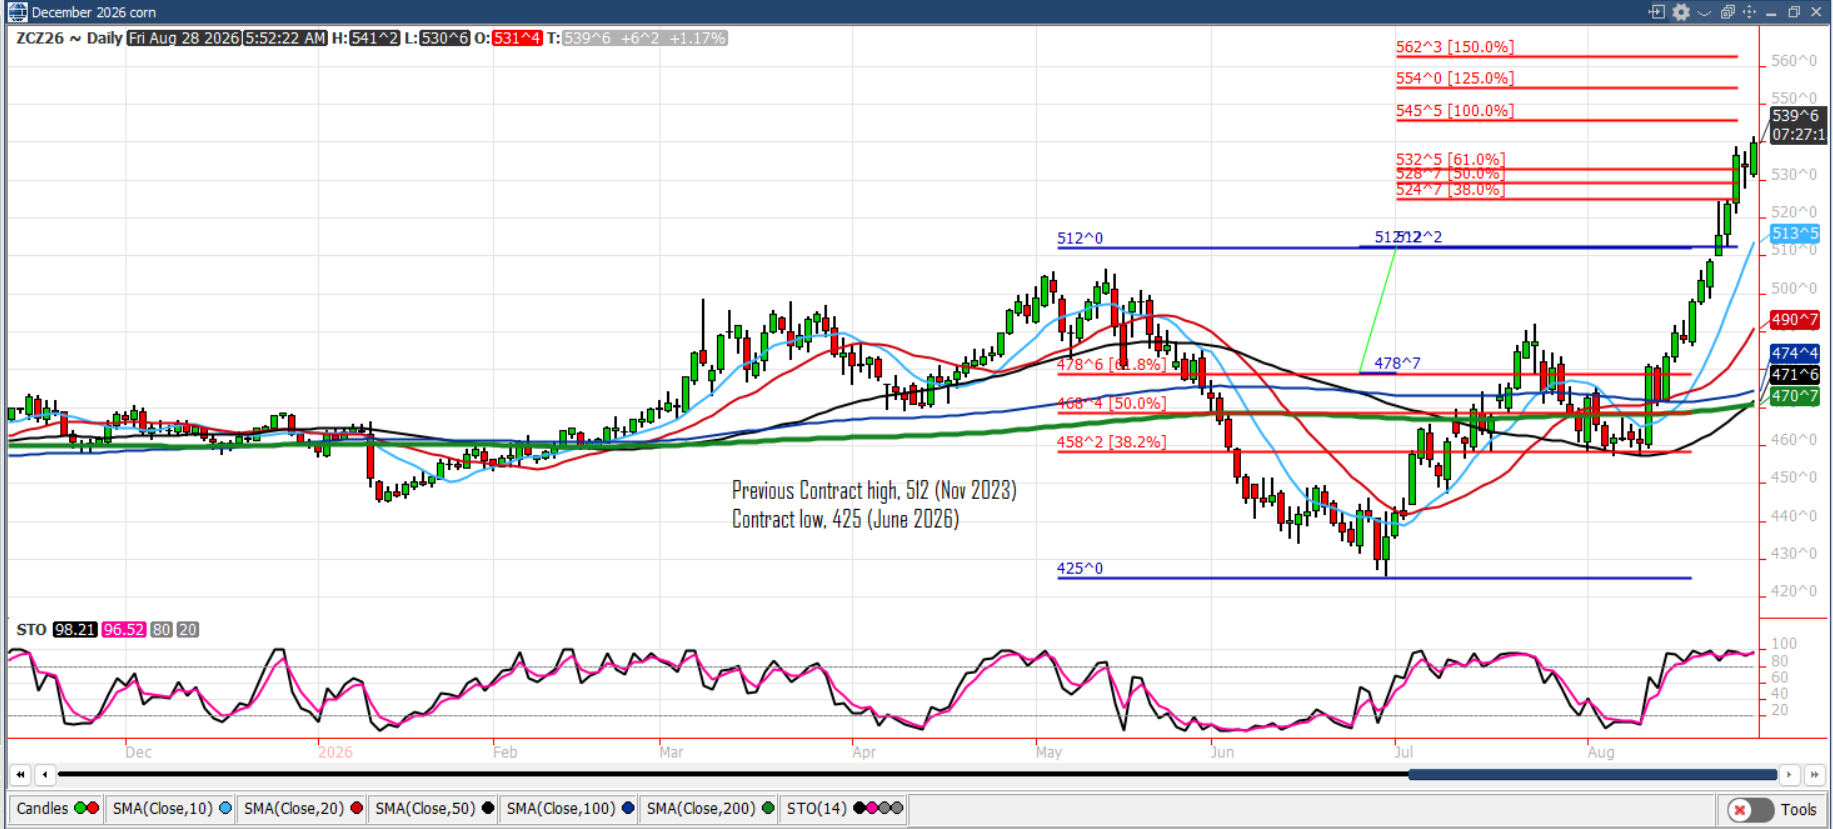Click the last trade value 539^6
The height and width of the screenshot is (829, 1833).
[x=586, y=38]
